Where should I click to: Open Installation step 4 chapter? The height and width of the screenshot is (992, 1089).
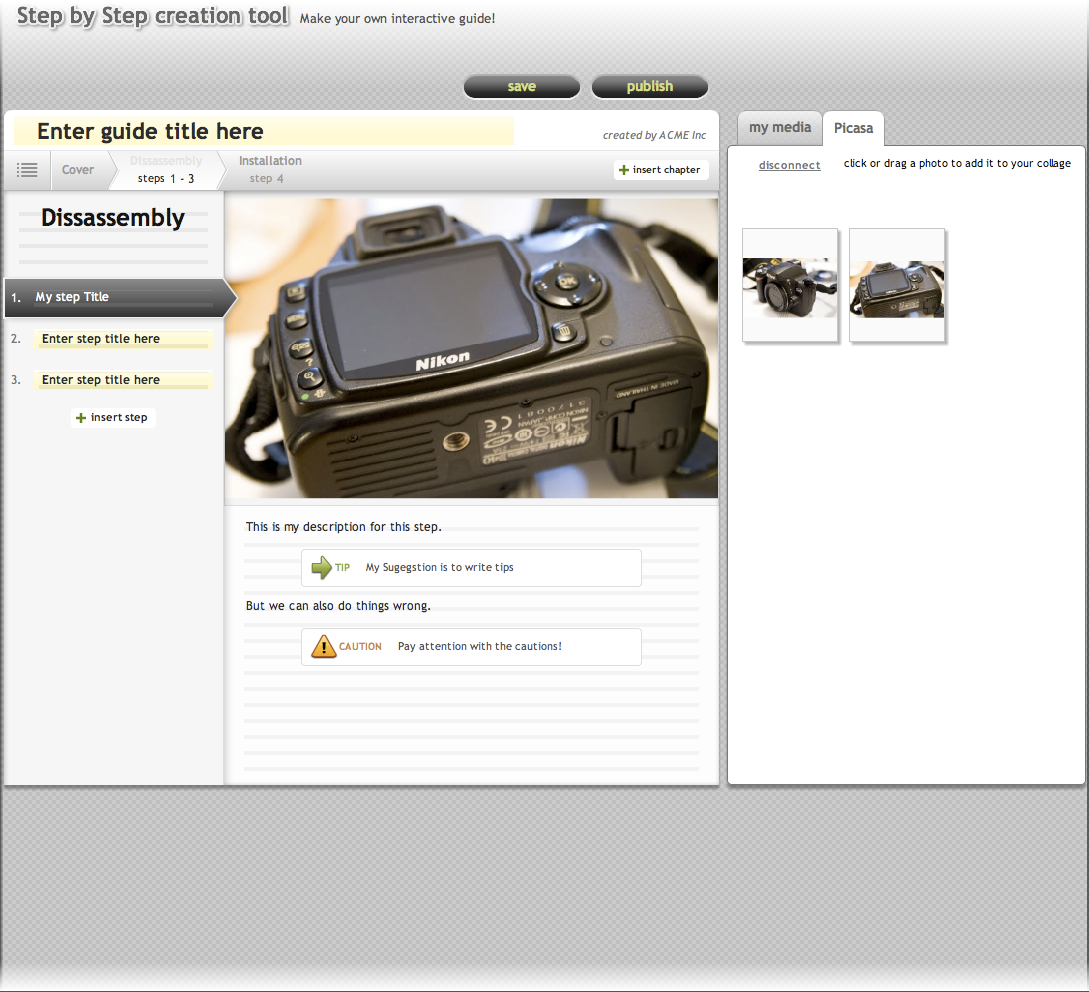270,170
